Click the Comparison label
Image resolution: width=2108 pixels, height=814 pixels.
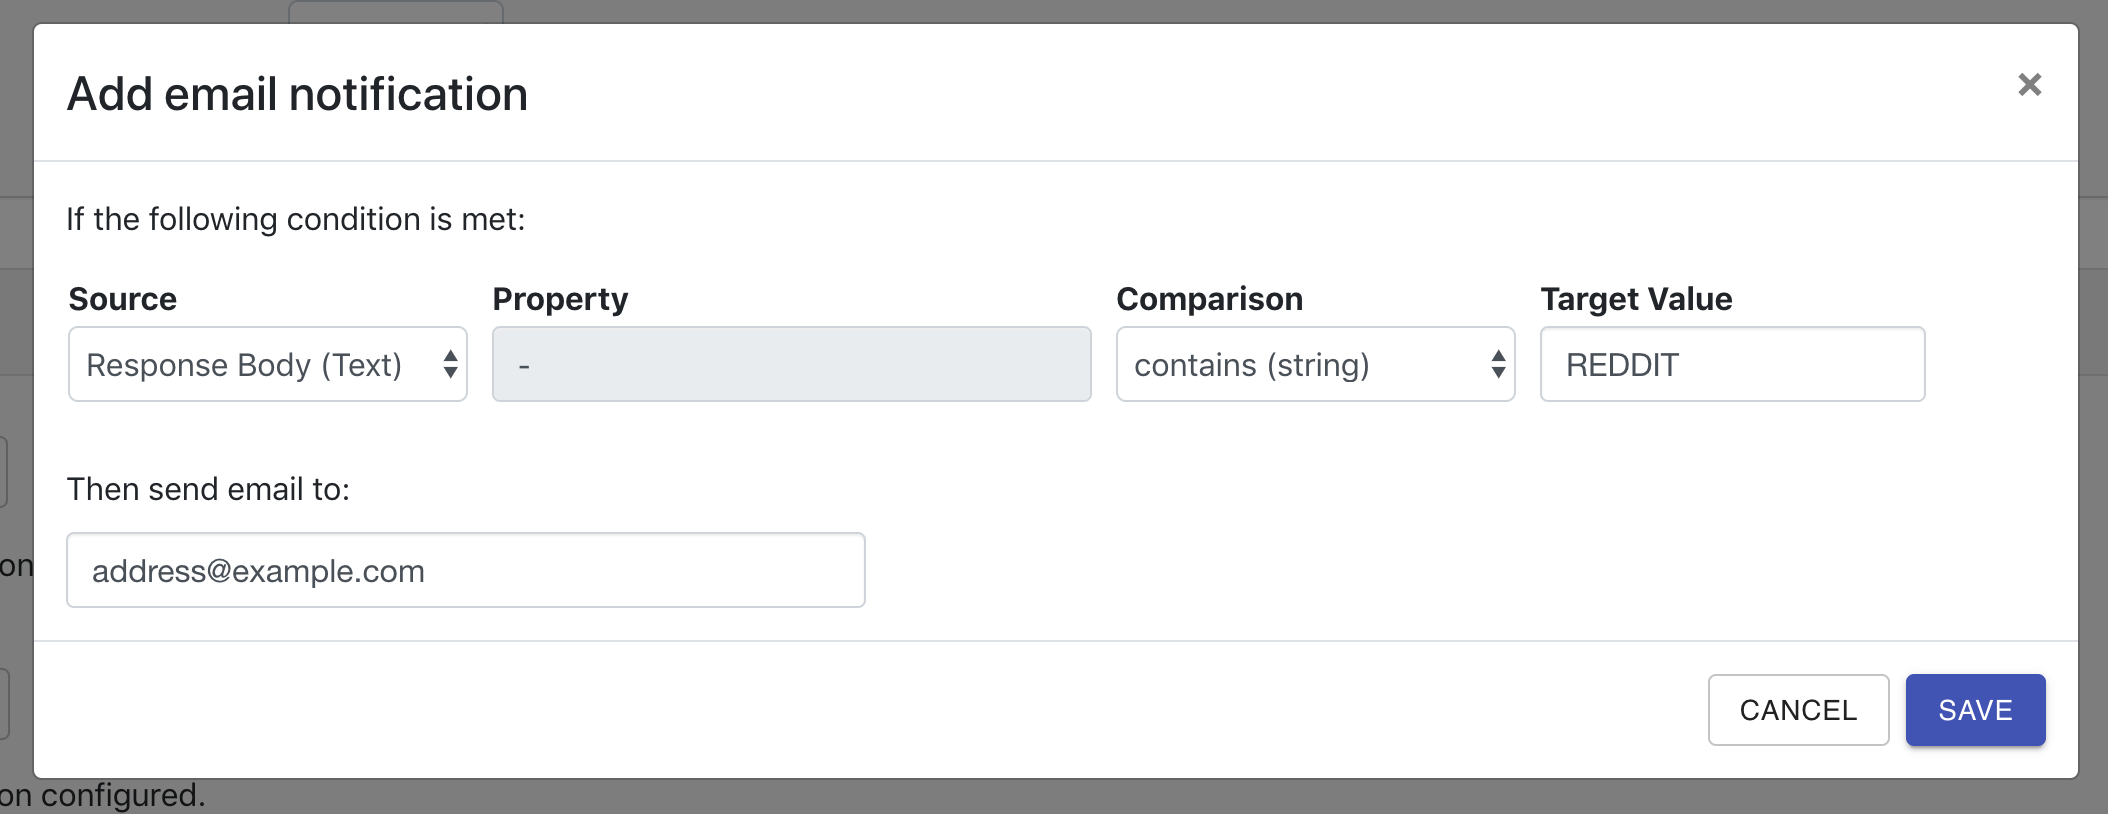pyautogui.click(x=1209, y=299)
